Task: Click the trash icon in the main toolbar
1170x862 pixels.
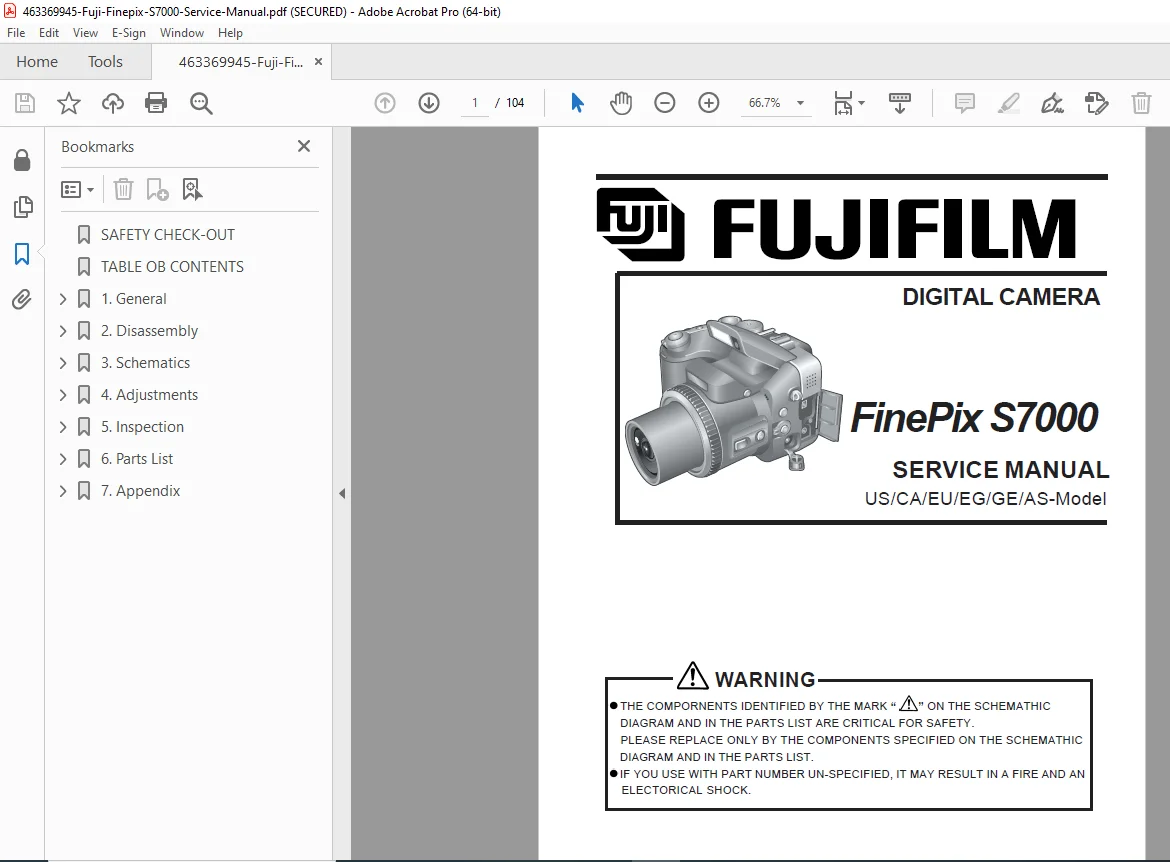Action: pos(1141,103)
